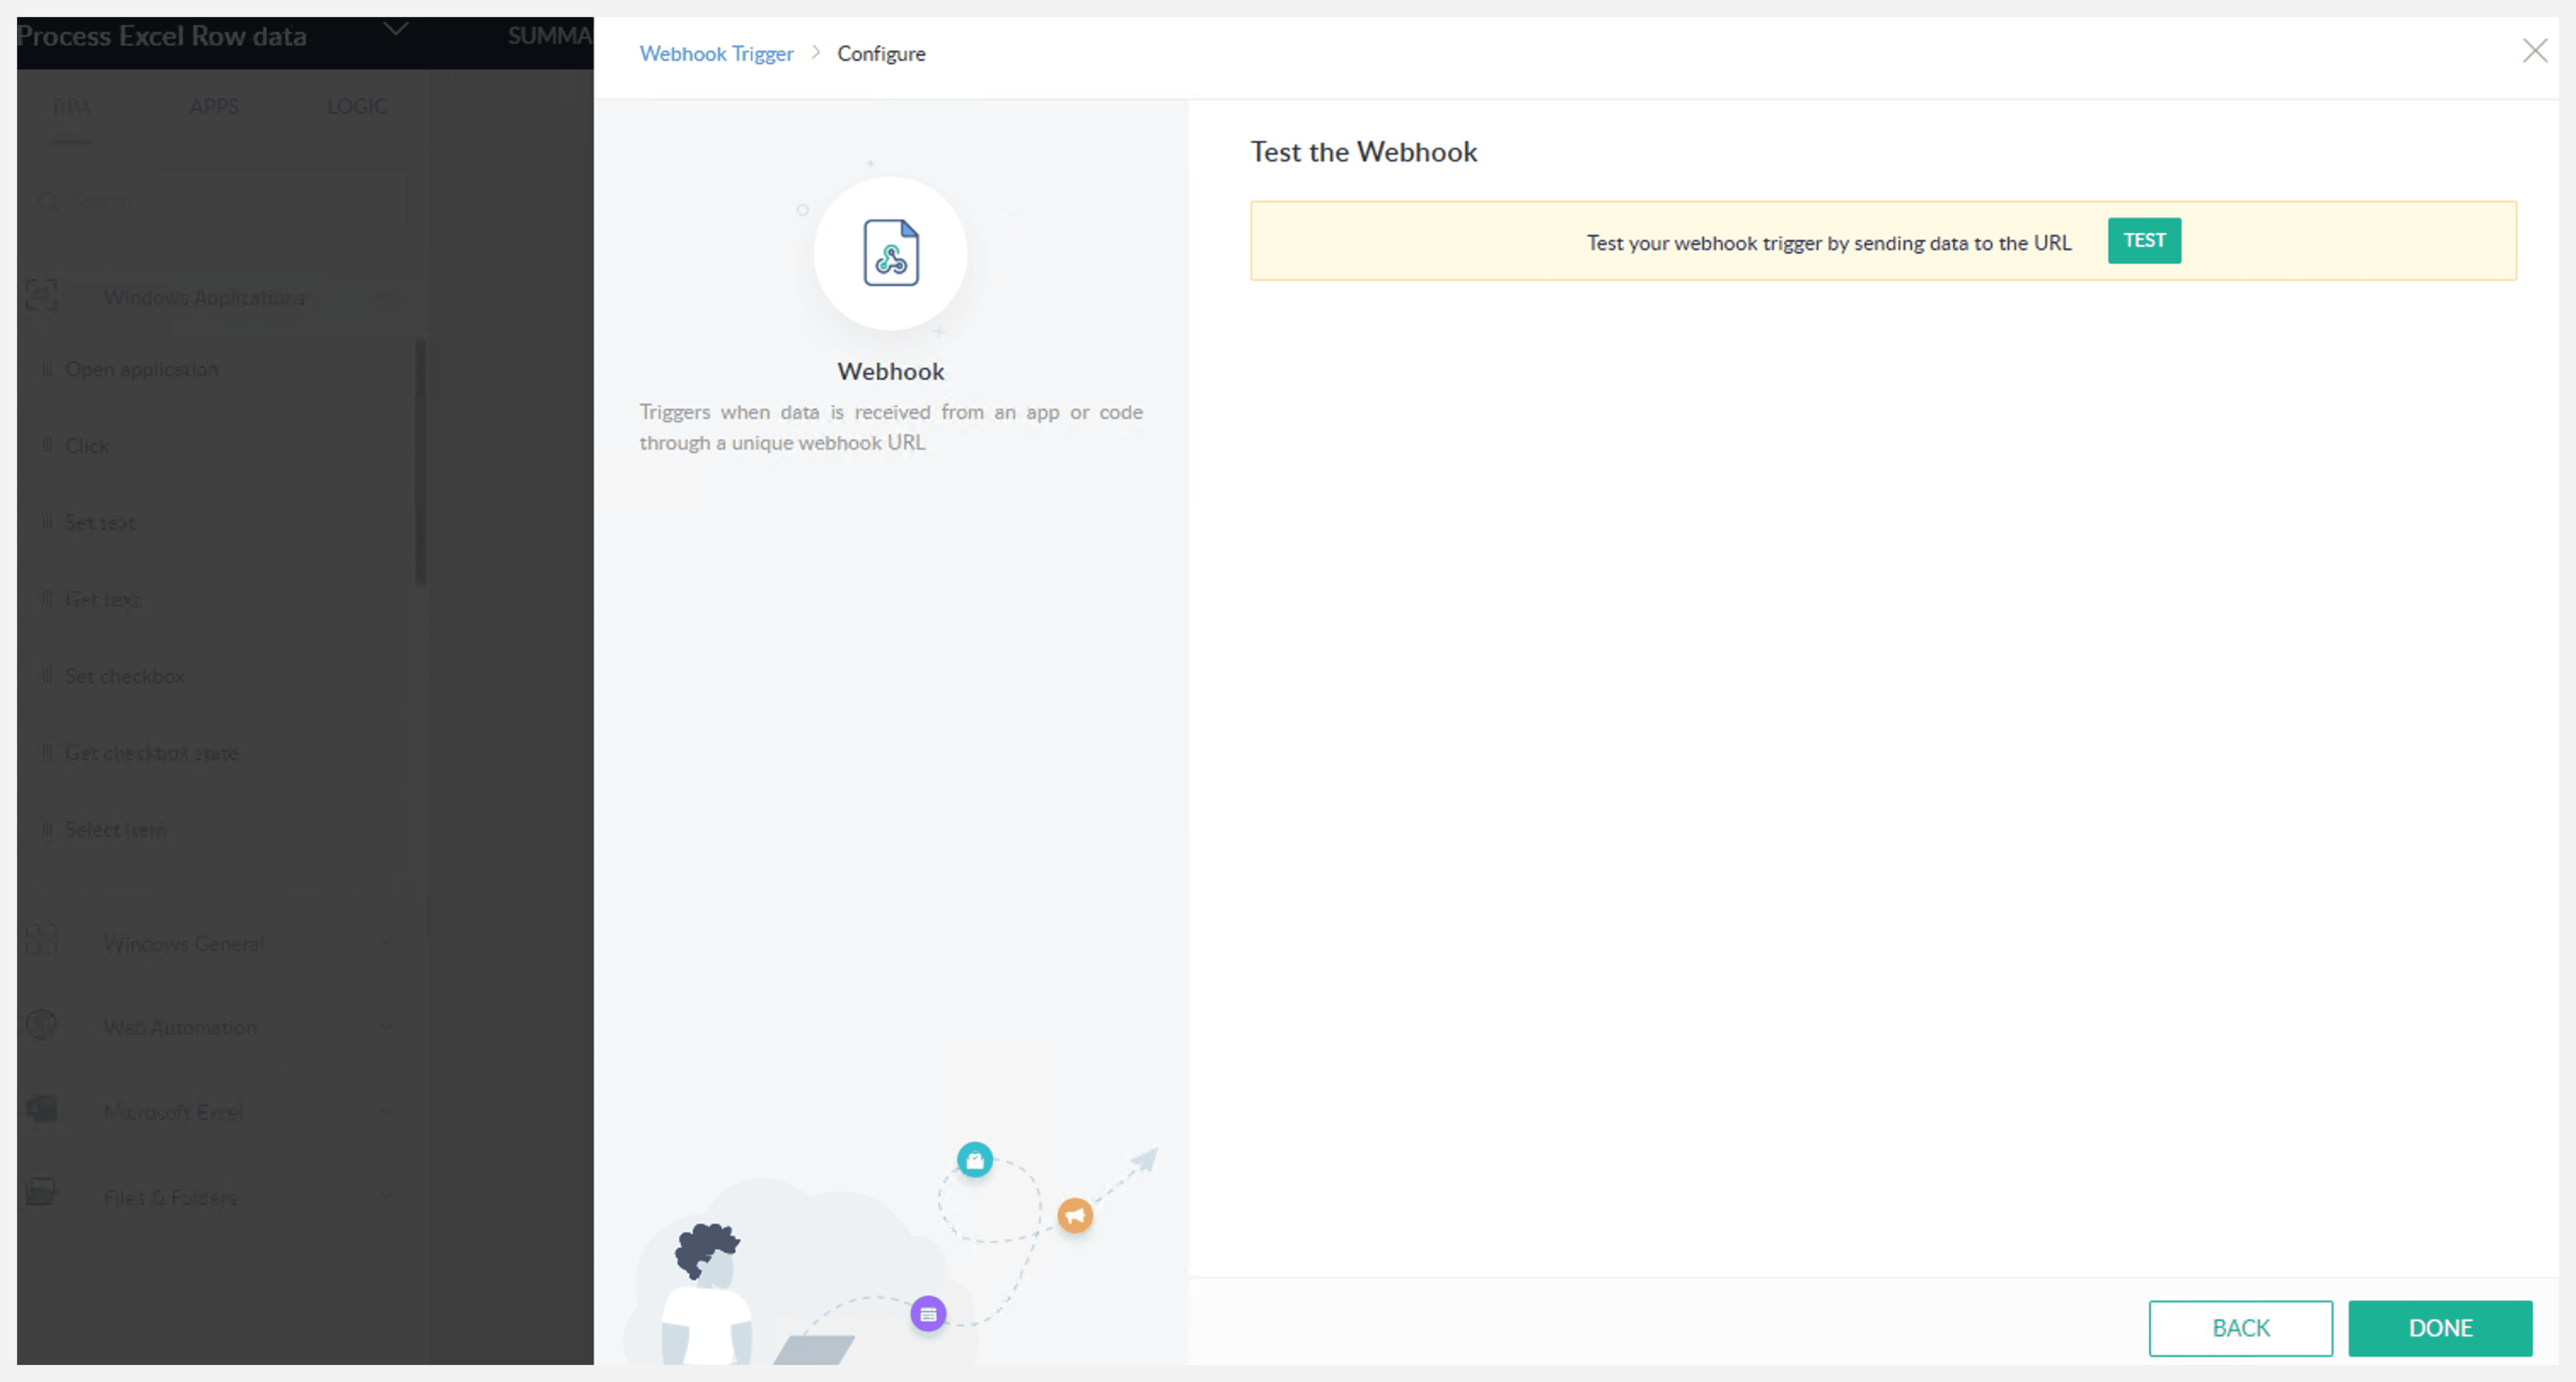Screen dimensions: 2576x1382
Task: Click the orange megaphone icon
Action: coord(1075,1215)
